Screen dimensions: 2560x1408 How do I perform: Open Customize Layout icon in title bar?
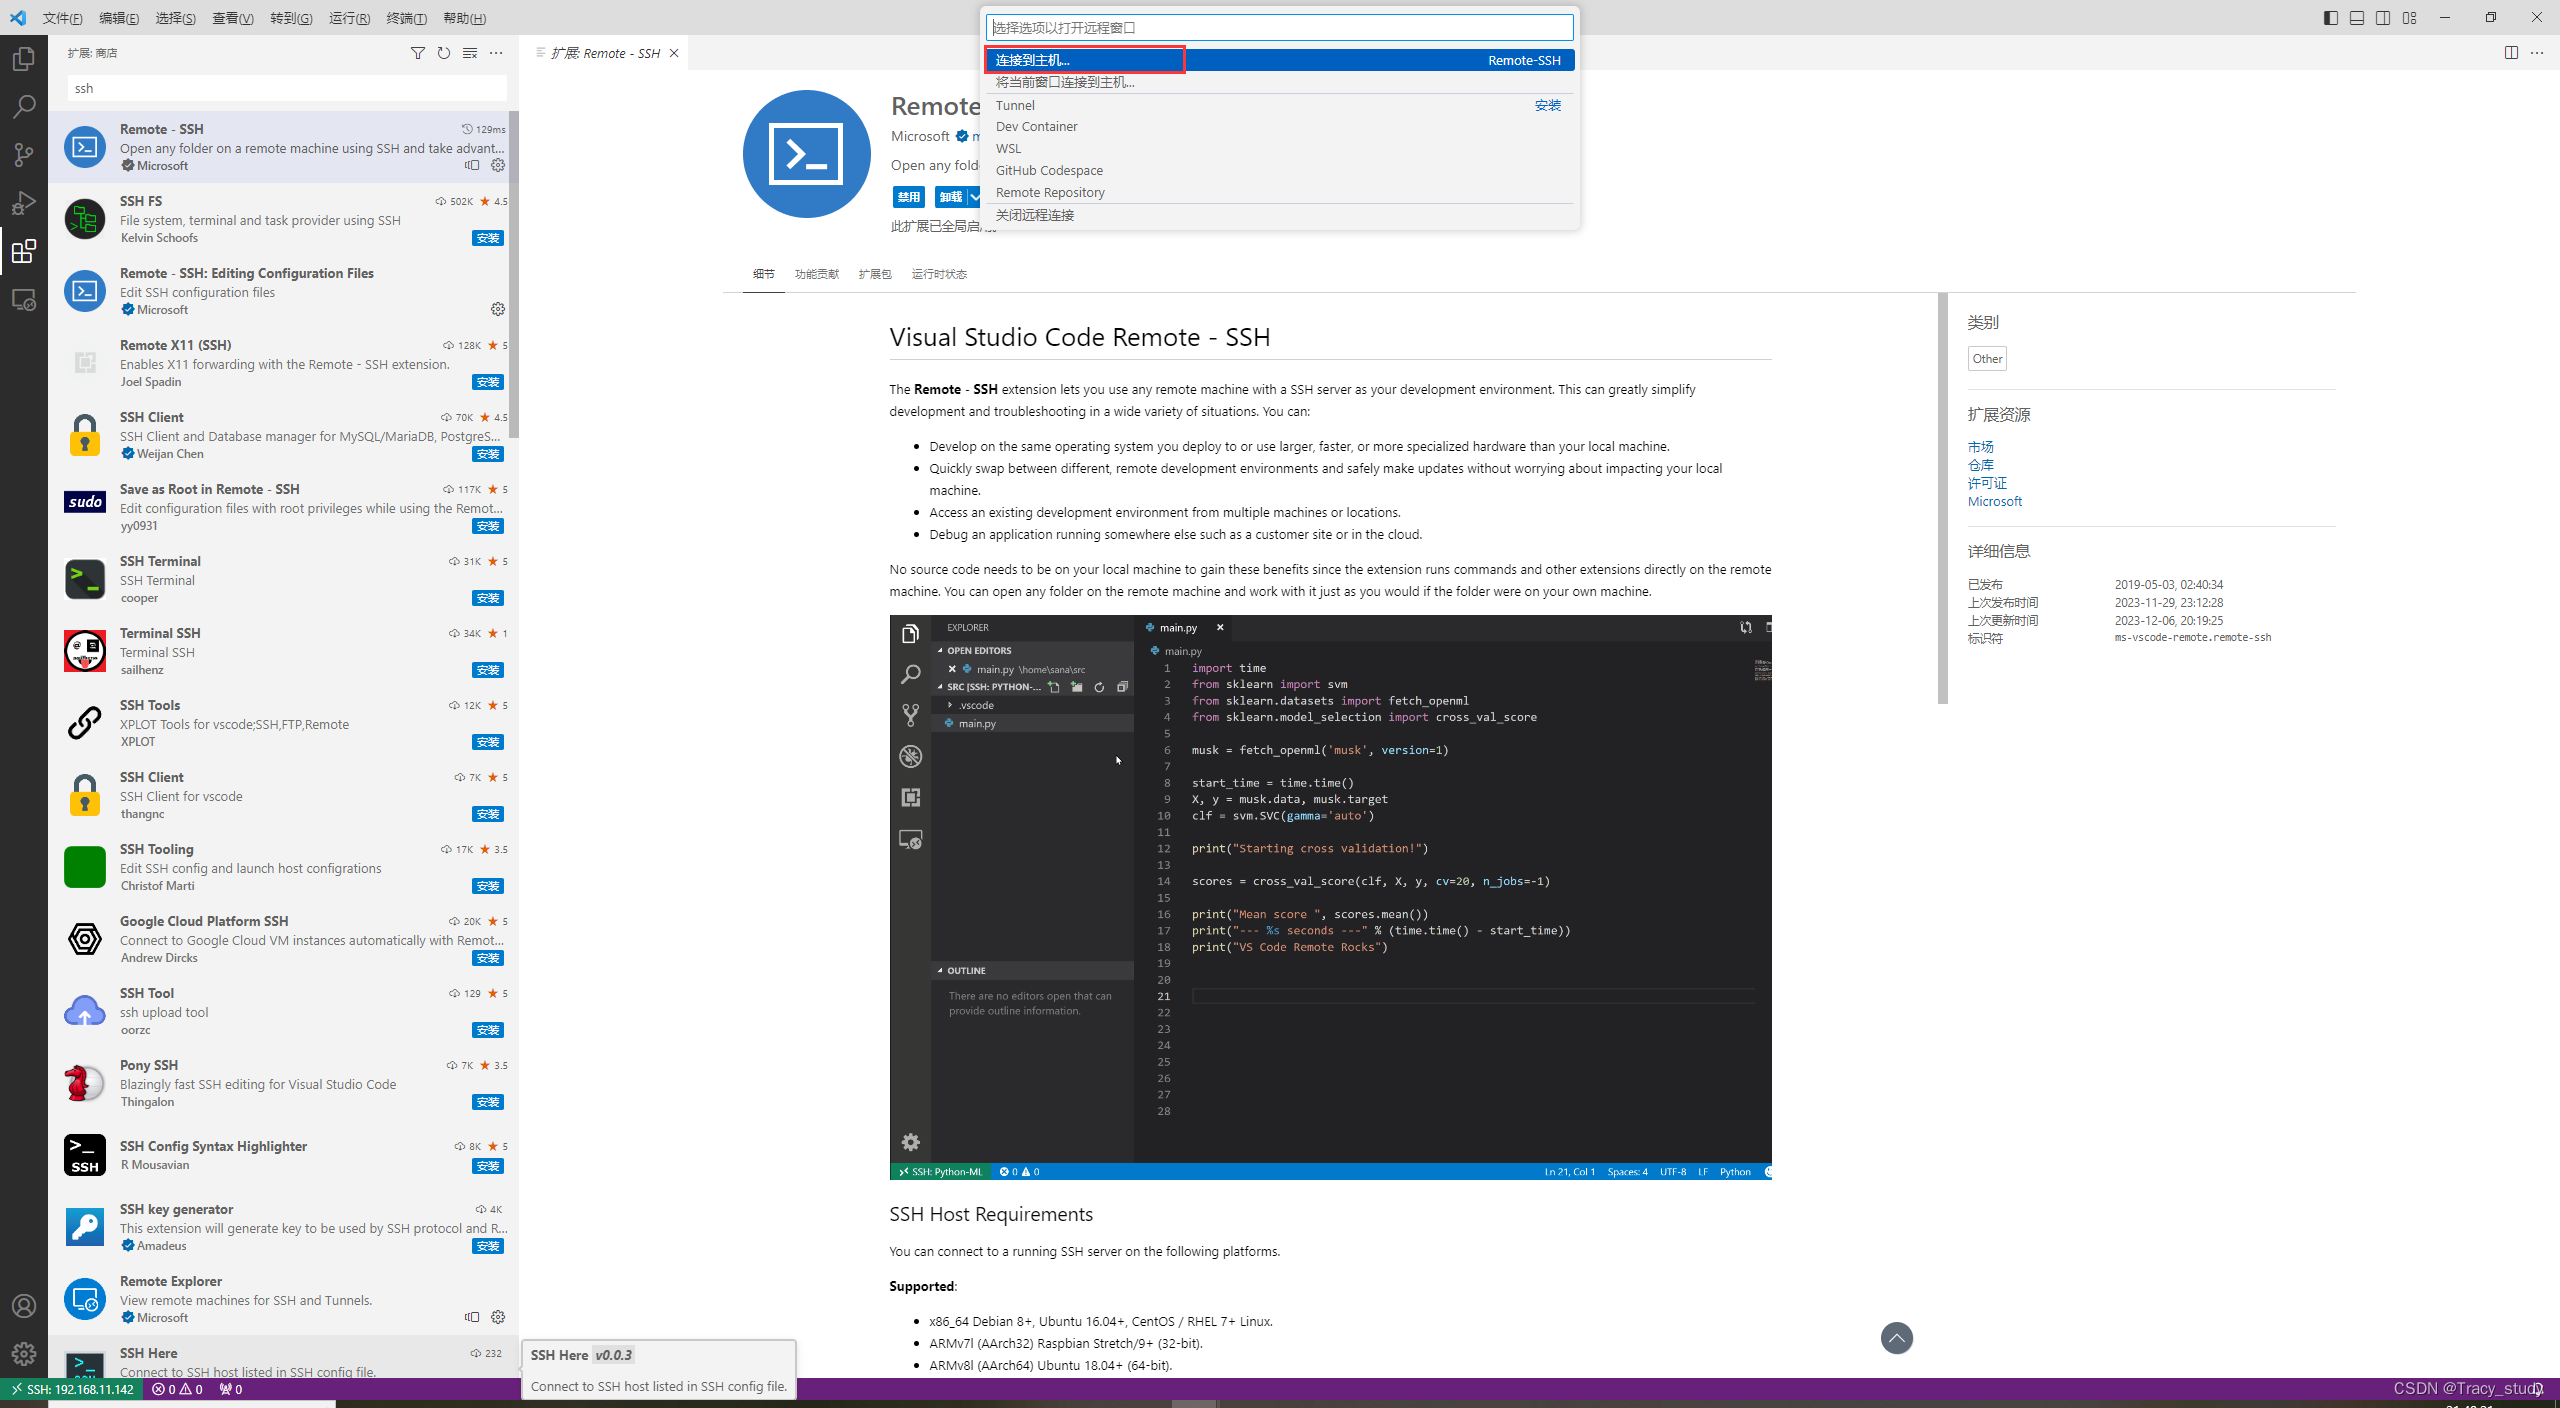click(2410, 18)
